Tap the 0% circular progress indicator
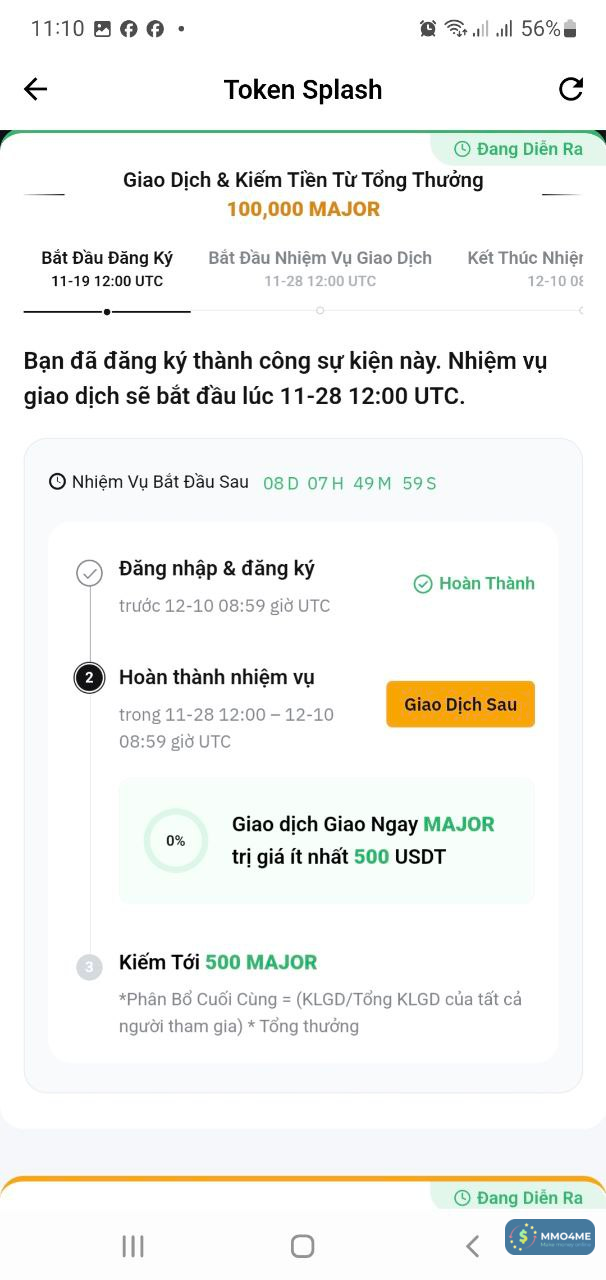This screenshot has width=606, height=1280. tap(176, 841)
